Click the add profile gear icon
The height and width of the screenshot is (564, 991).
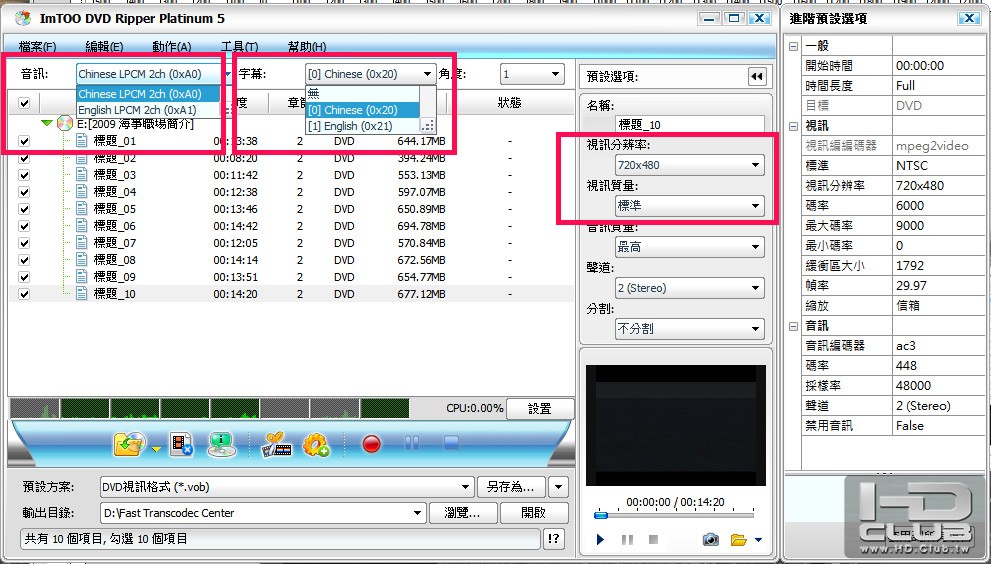pos(316,444)
